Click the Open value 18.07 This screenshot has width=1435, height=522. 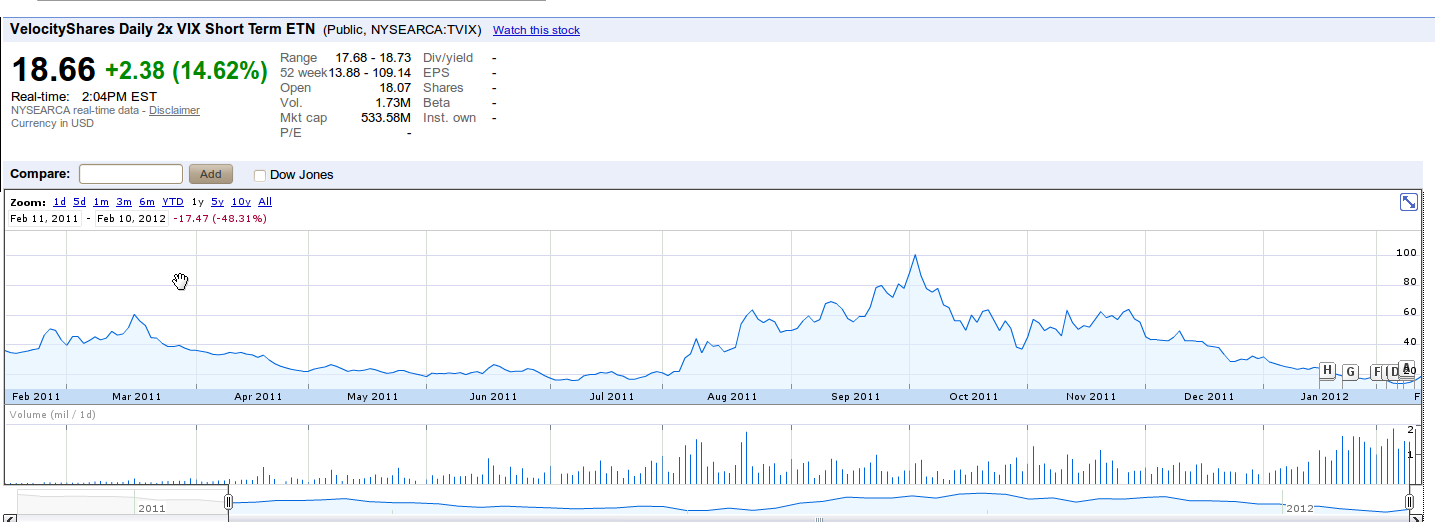pyautogui.click(x=395, y=88)
